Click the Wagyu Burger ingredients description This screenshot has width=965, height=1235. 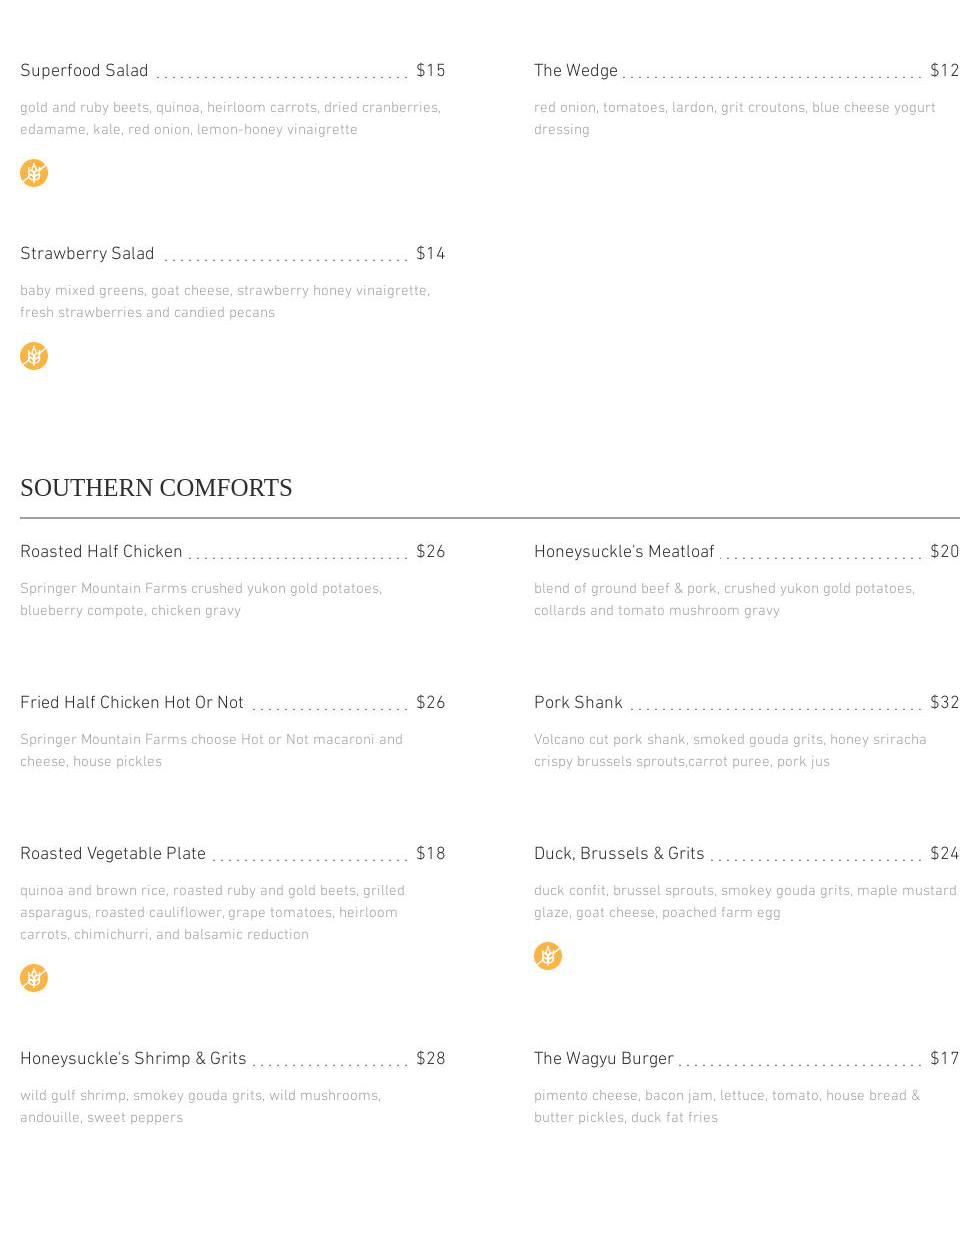tap(727, 1107)
